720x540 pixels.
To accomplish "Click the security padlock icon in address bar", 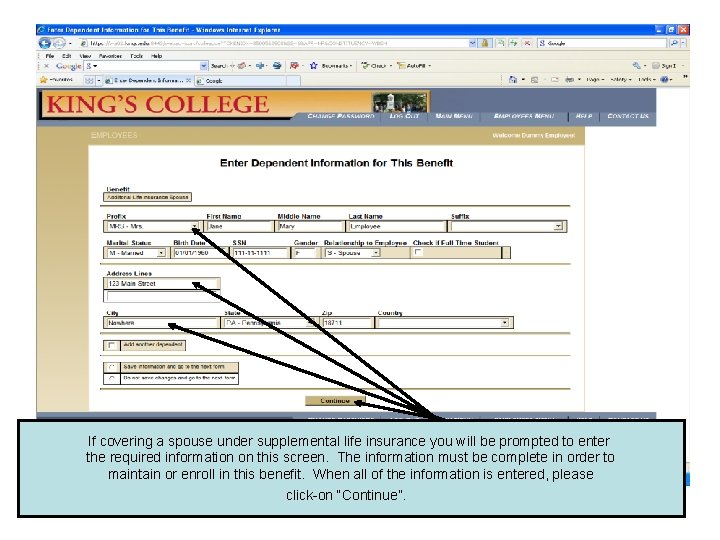I will 485,43.
